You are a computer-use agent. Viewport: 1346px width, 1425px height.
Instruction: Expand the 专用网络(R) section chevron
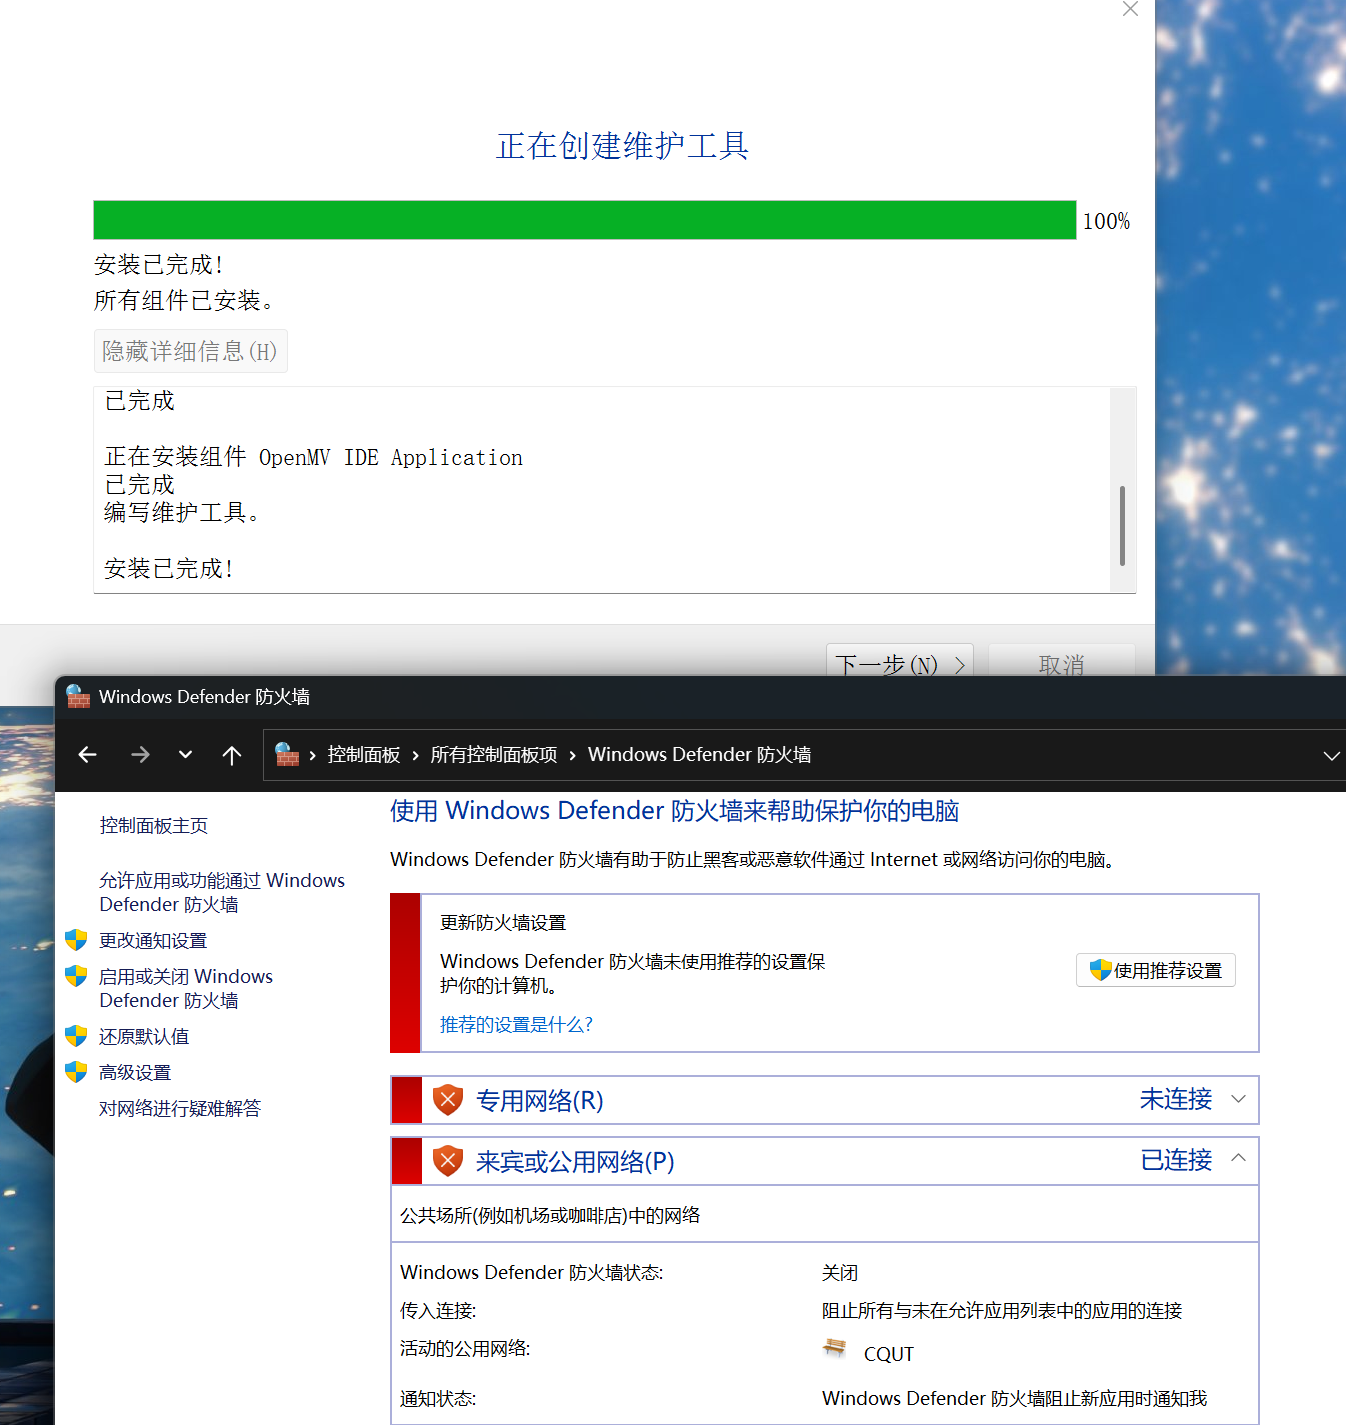click(1238, 1100)
